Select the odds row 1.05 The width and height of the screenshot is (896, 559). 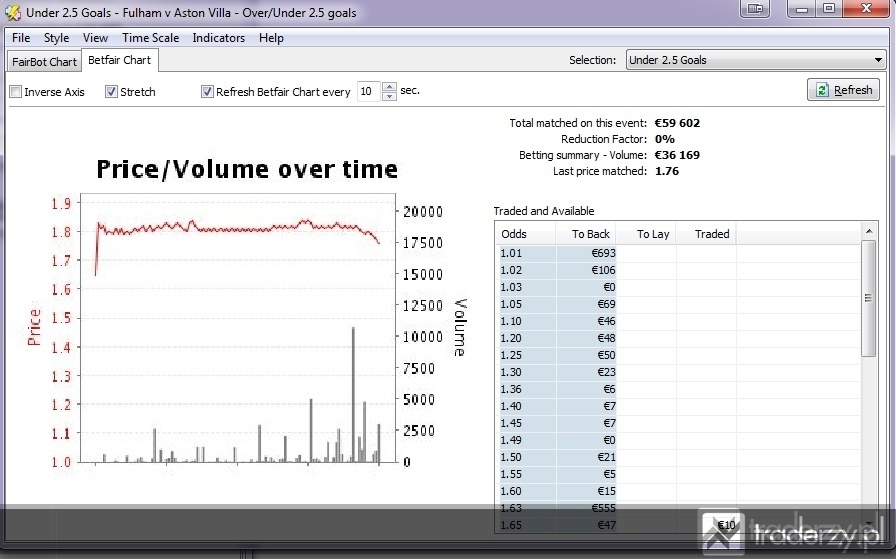click(x=678, y=304)
